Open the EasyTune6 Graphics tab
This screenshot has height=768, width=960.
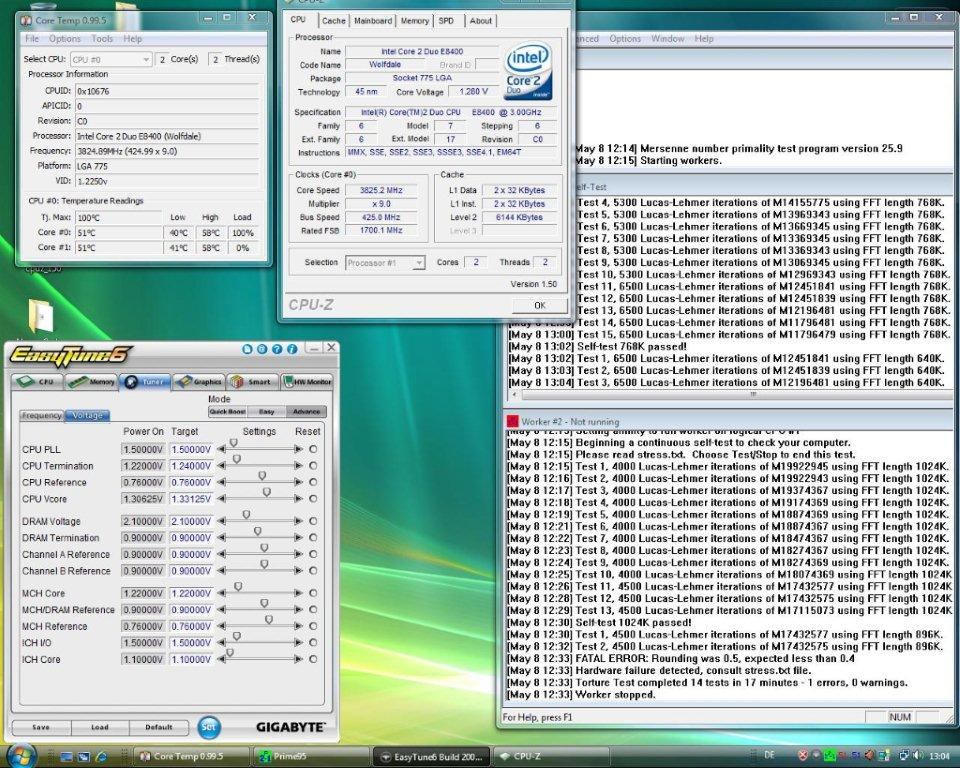(198, 382)
